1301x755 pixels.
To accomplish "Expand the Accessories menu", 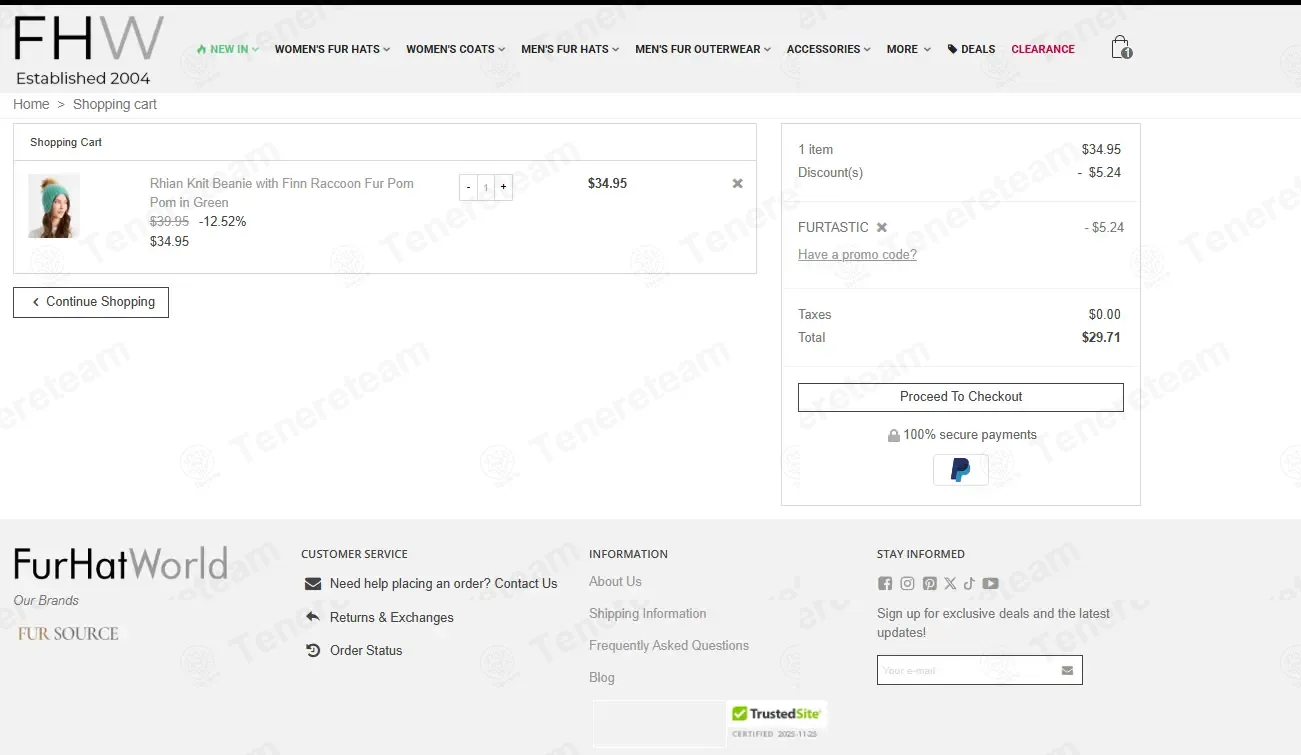I will [x=828, y=49].
